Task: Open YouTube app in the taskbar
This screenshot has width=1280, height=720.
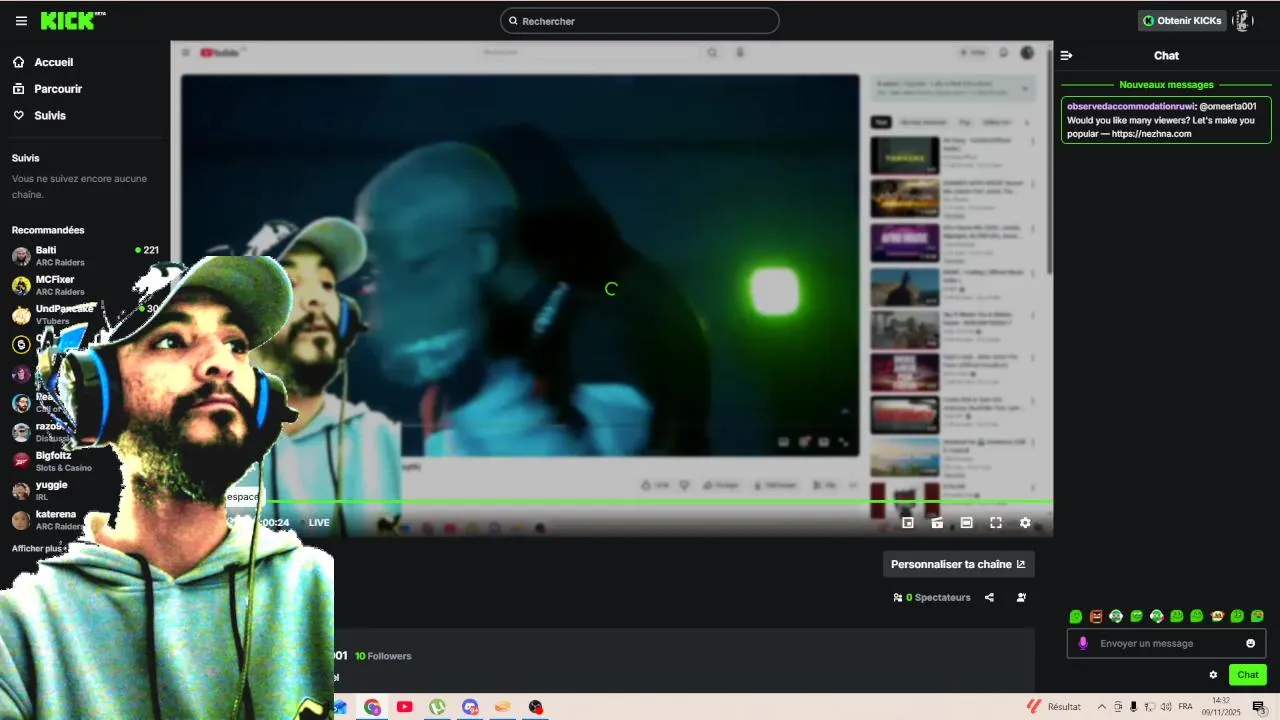Action: coord(404,707)
